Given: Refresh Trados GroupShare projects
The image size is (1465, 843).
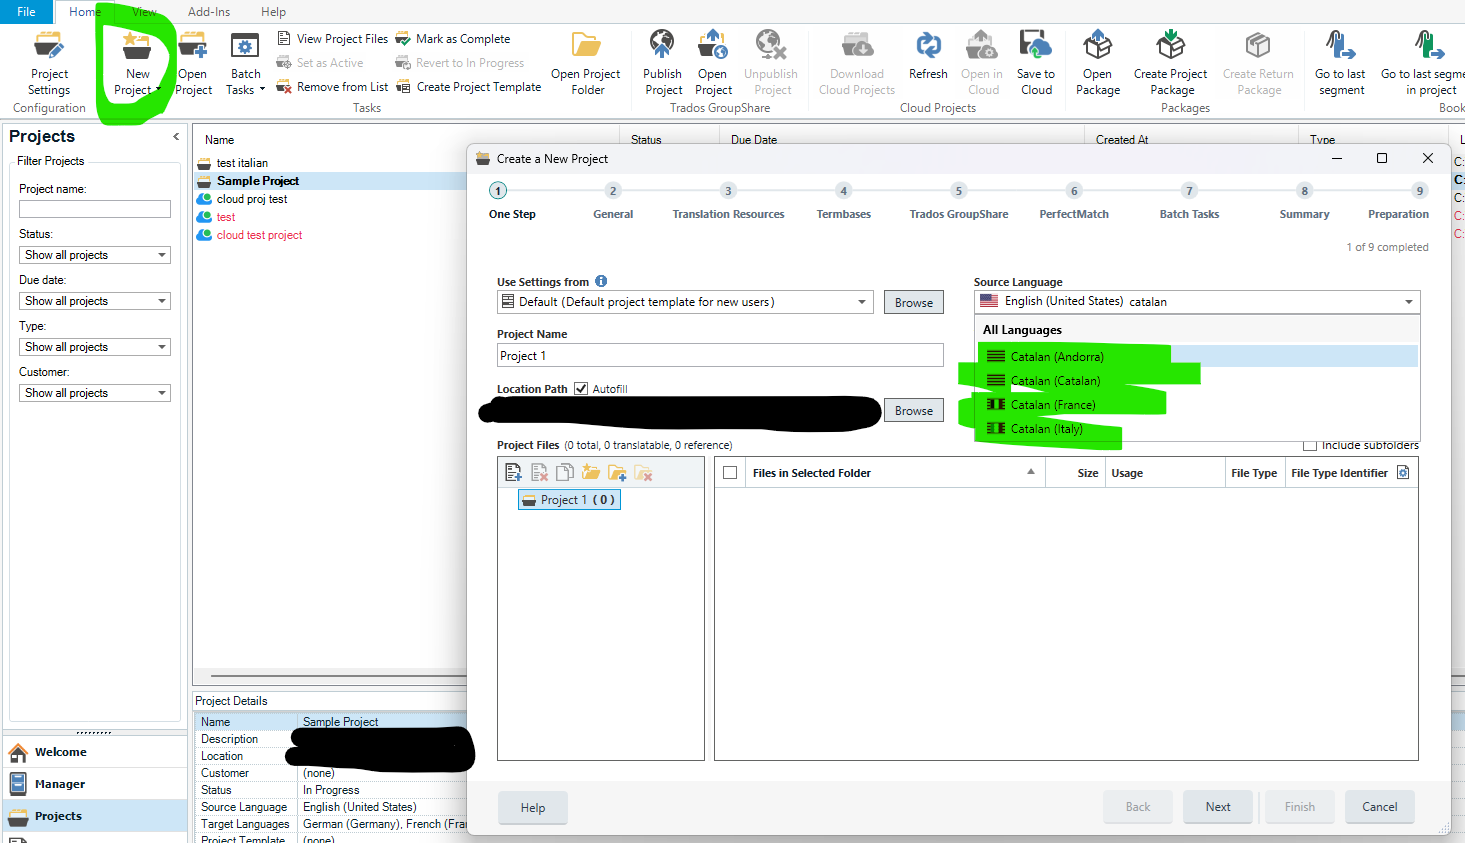Looking at the screenshot, I should pos(927,60).
